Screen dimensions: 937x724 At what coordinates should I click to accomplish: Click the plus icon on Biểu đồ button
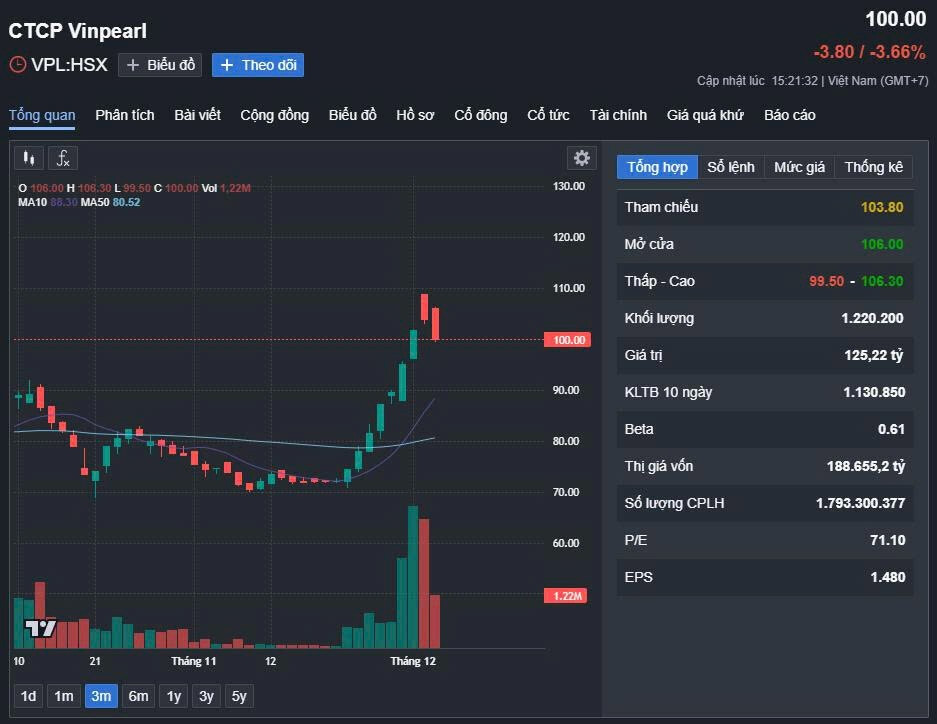tap(133, 65)
